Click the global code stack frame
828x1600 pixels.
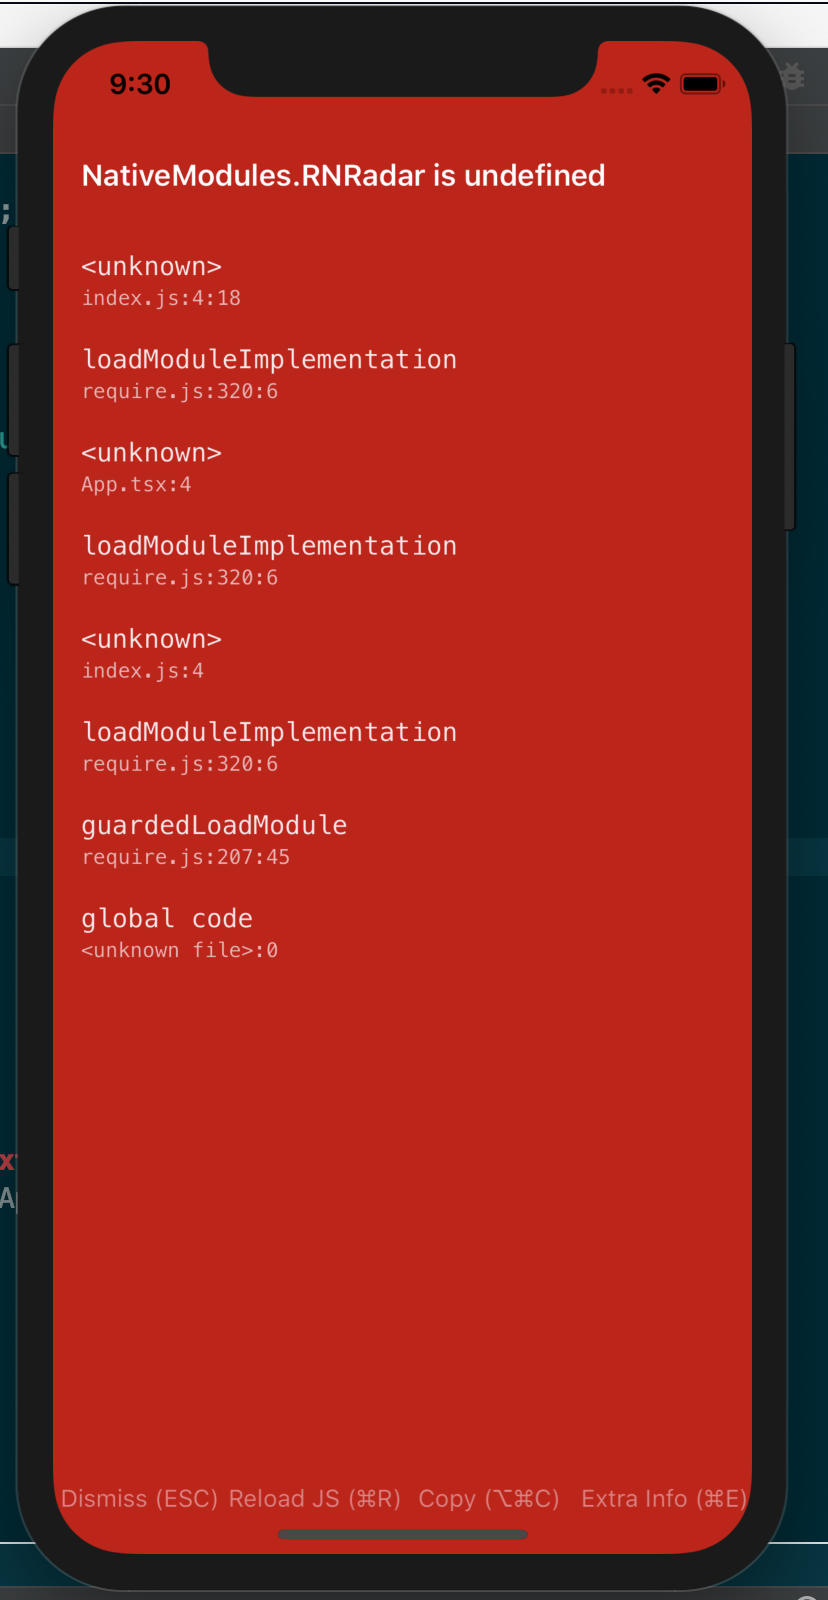click(x=167, y=932)
